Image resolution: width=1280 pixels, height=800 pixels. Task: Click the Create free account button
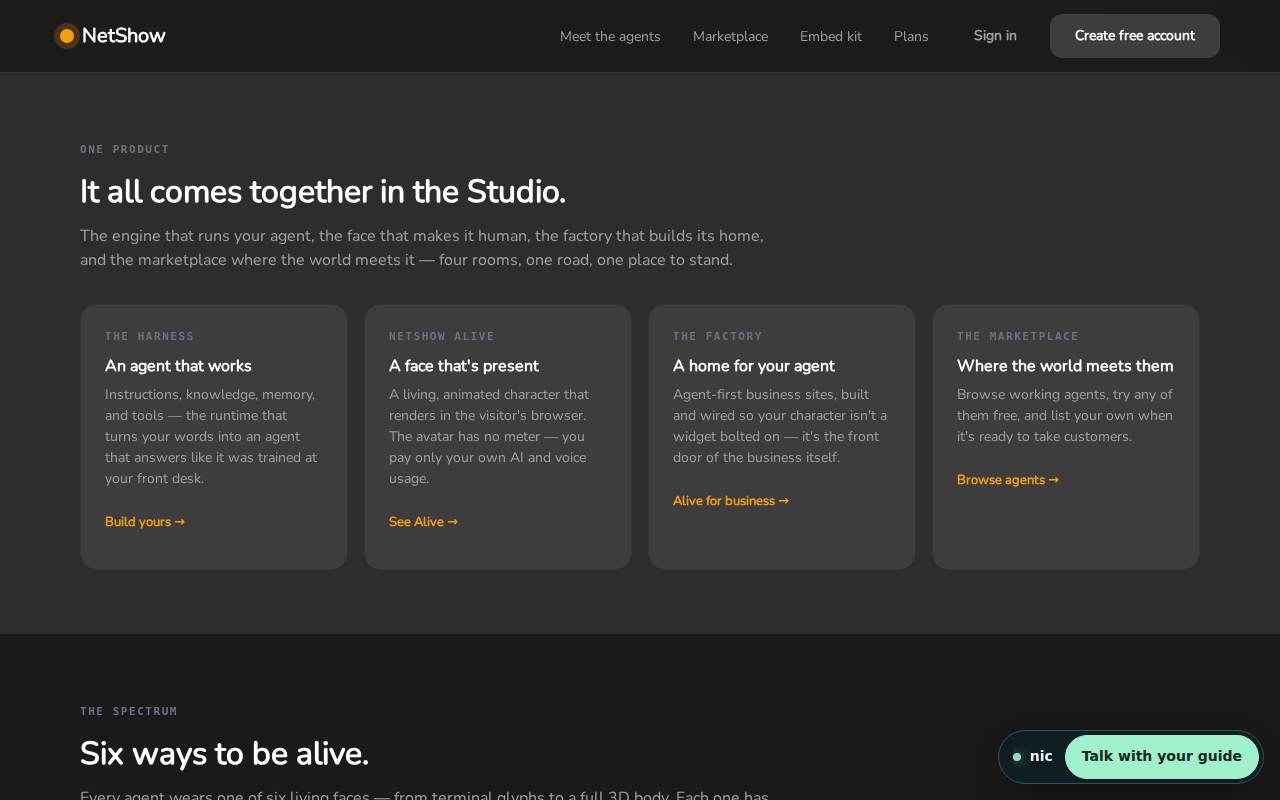point(1135,36)
